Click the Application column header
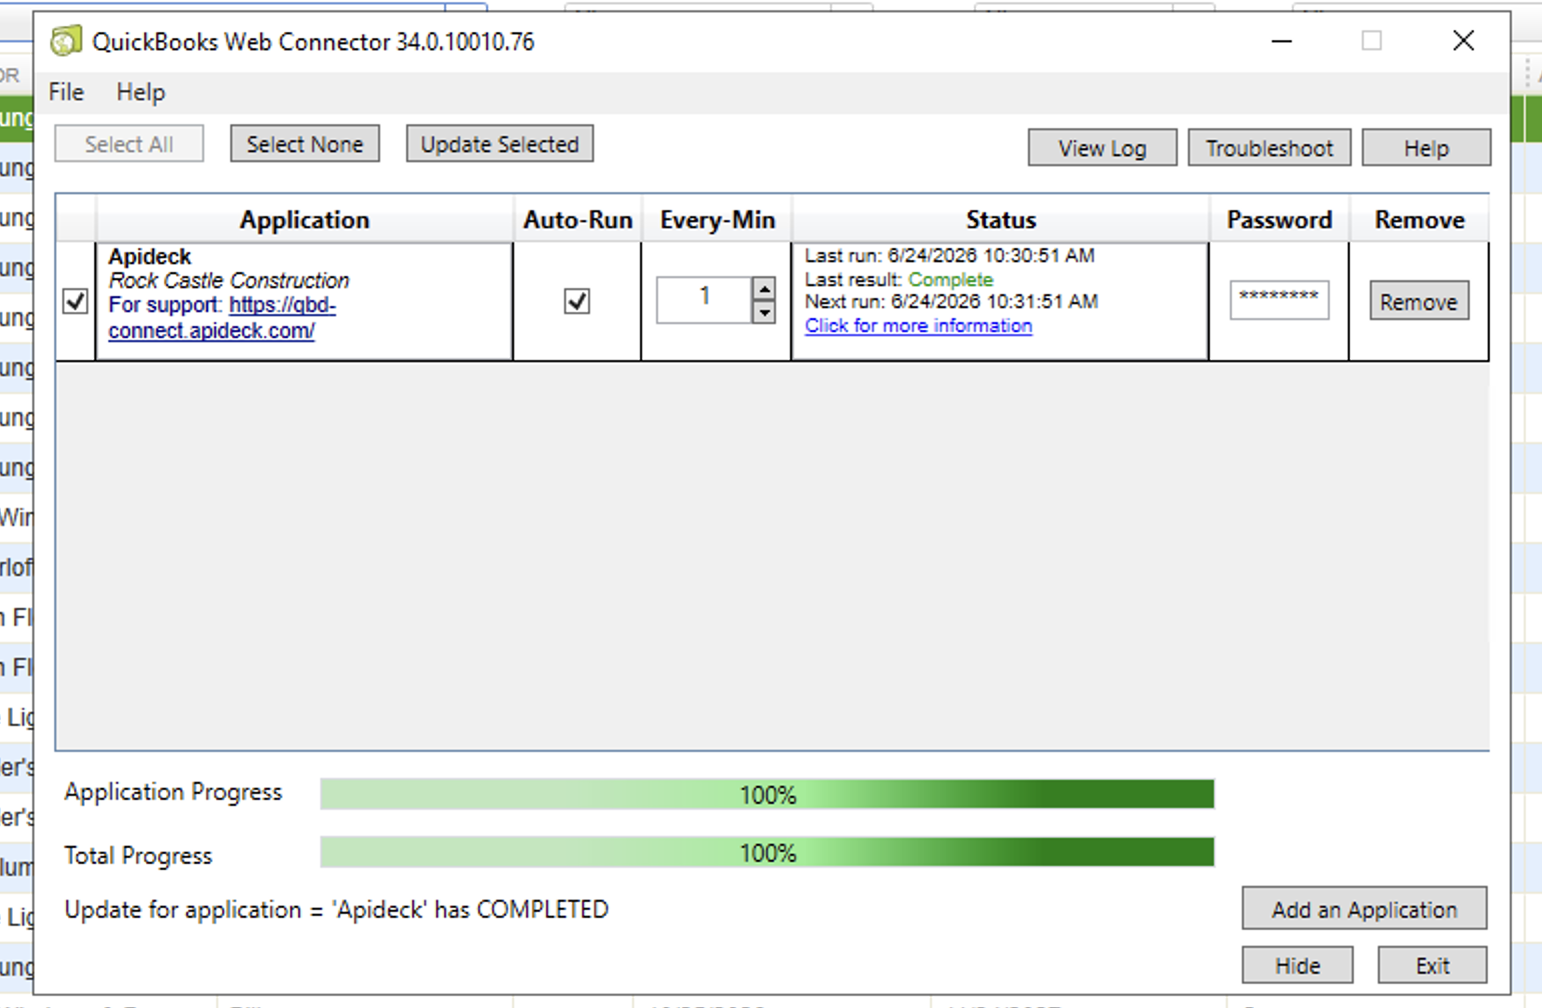The height and width of the screenshot is (1008, 1542). [x=304, y=219]
